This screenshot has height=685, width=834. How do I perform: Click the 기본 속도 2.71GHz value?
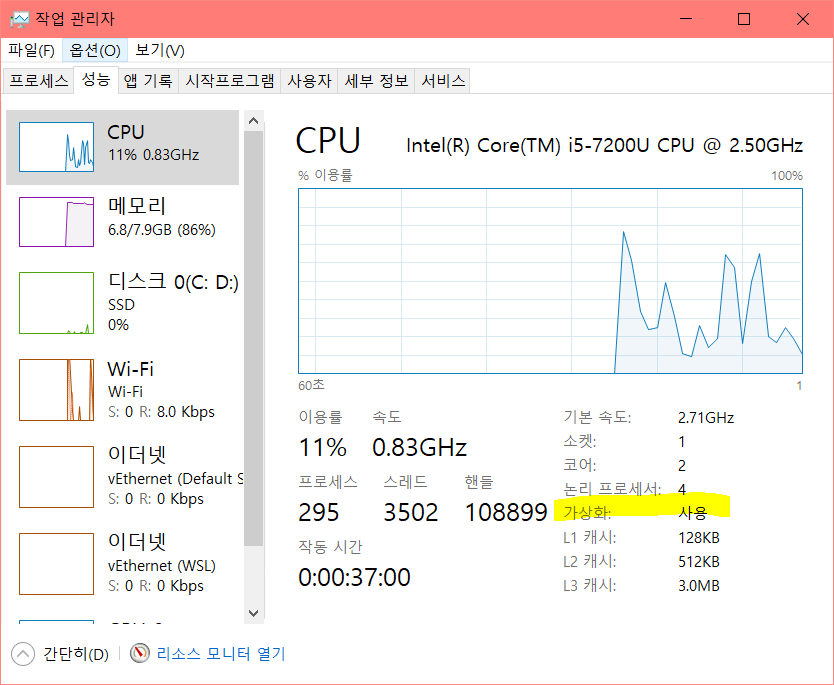pyautogui.click(x=706, y=418)
